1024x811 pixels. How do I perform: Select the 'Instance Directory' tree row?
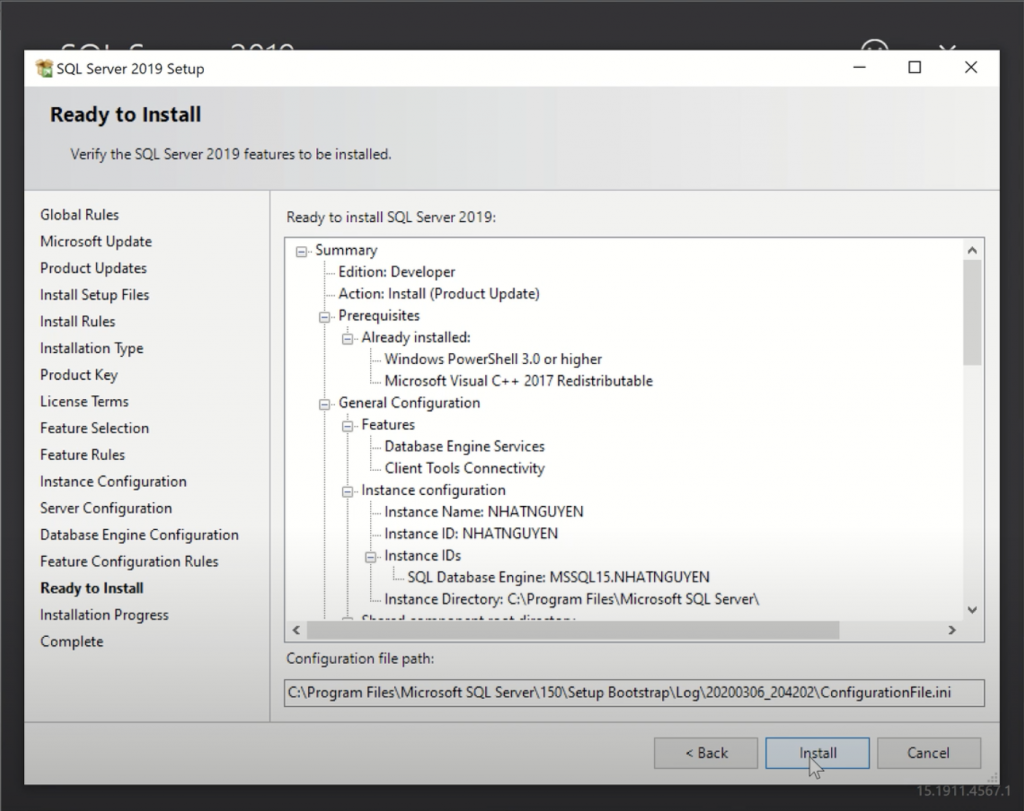pyautogui.click(x=571, y=599)
